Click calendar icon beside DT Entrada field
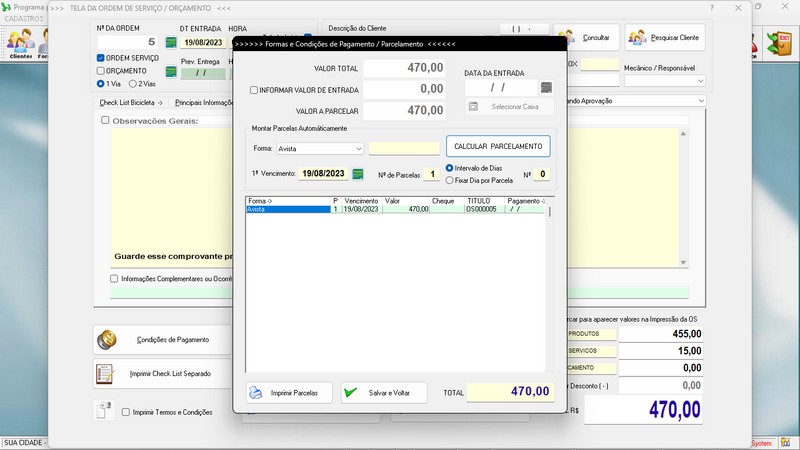 (170, 42)
